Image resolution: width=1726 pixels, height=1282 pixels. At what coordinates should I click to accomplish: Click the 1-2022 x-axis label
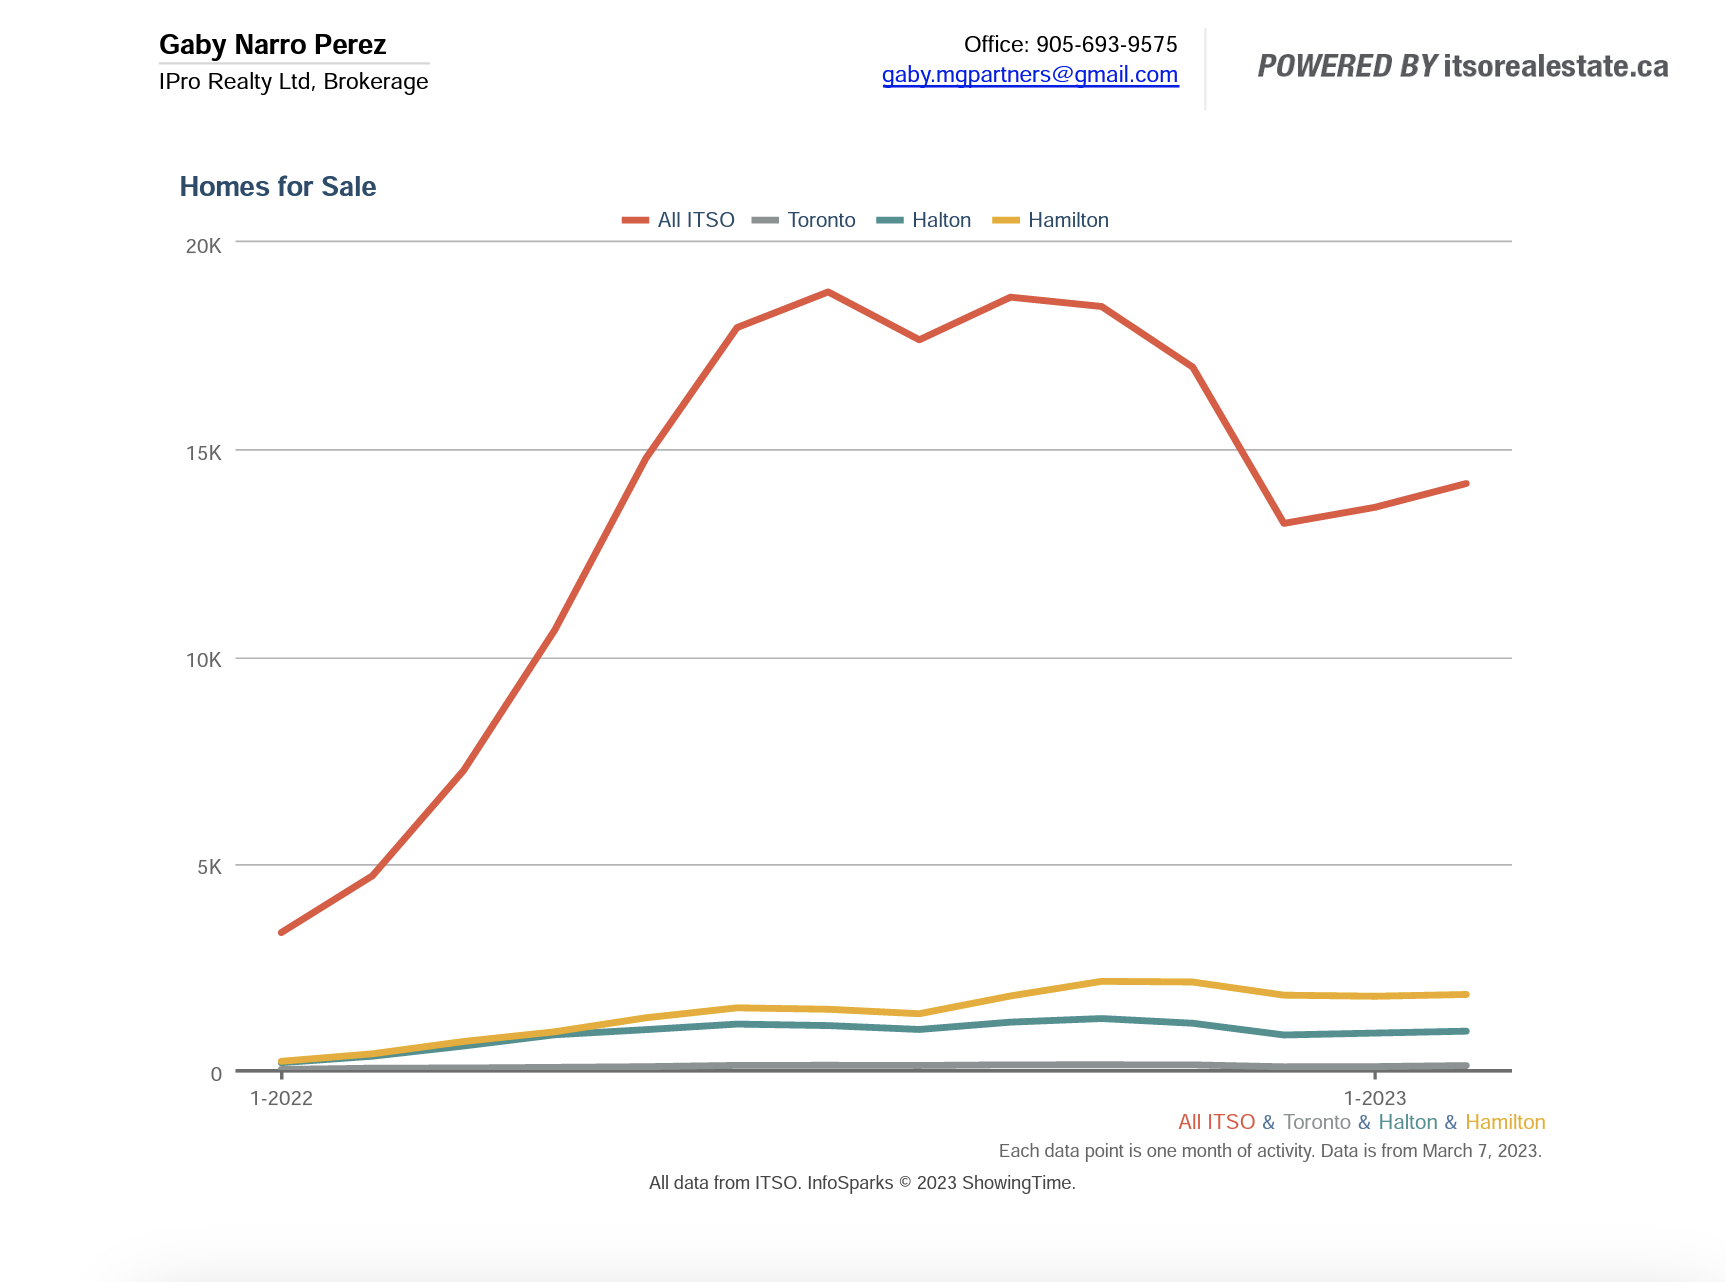click(281, 1098)
